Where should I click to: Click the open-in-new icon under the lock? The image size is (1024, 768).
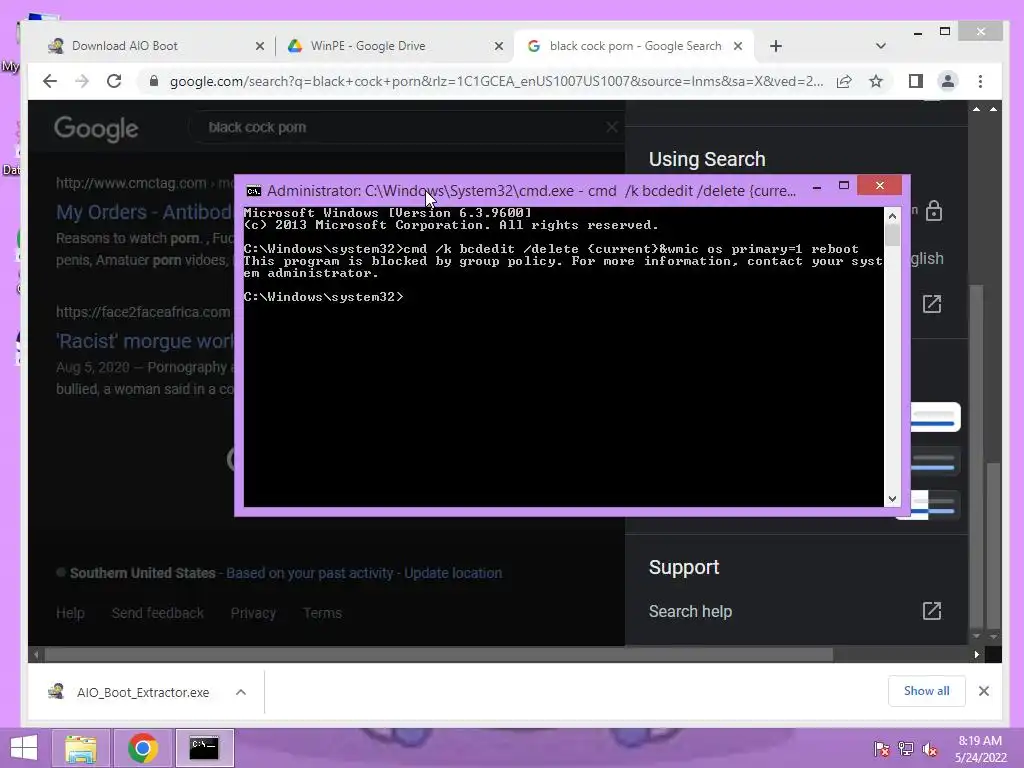click(x=932, y=304)
